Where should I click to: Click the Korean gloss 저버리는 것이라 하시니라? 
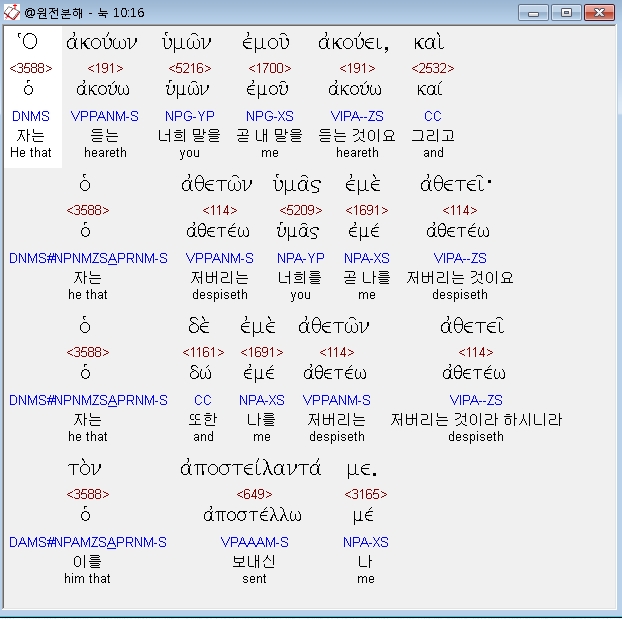coord(476,420)
